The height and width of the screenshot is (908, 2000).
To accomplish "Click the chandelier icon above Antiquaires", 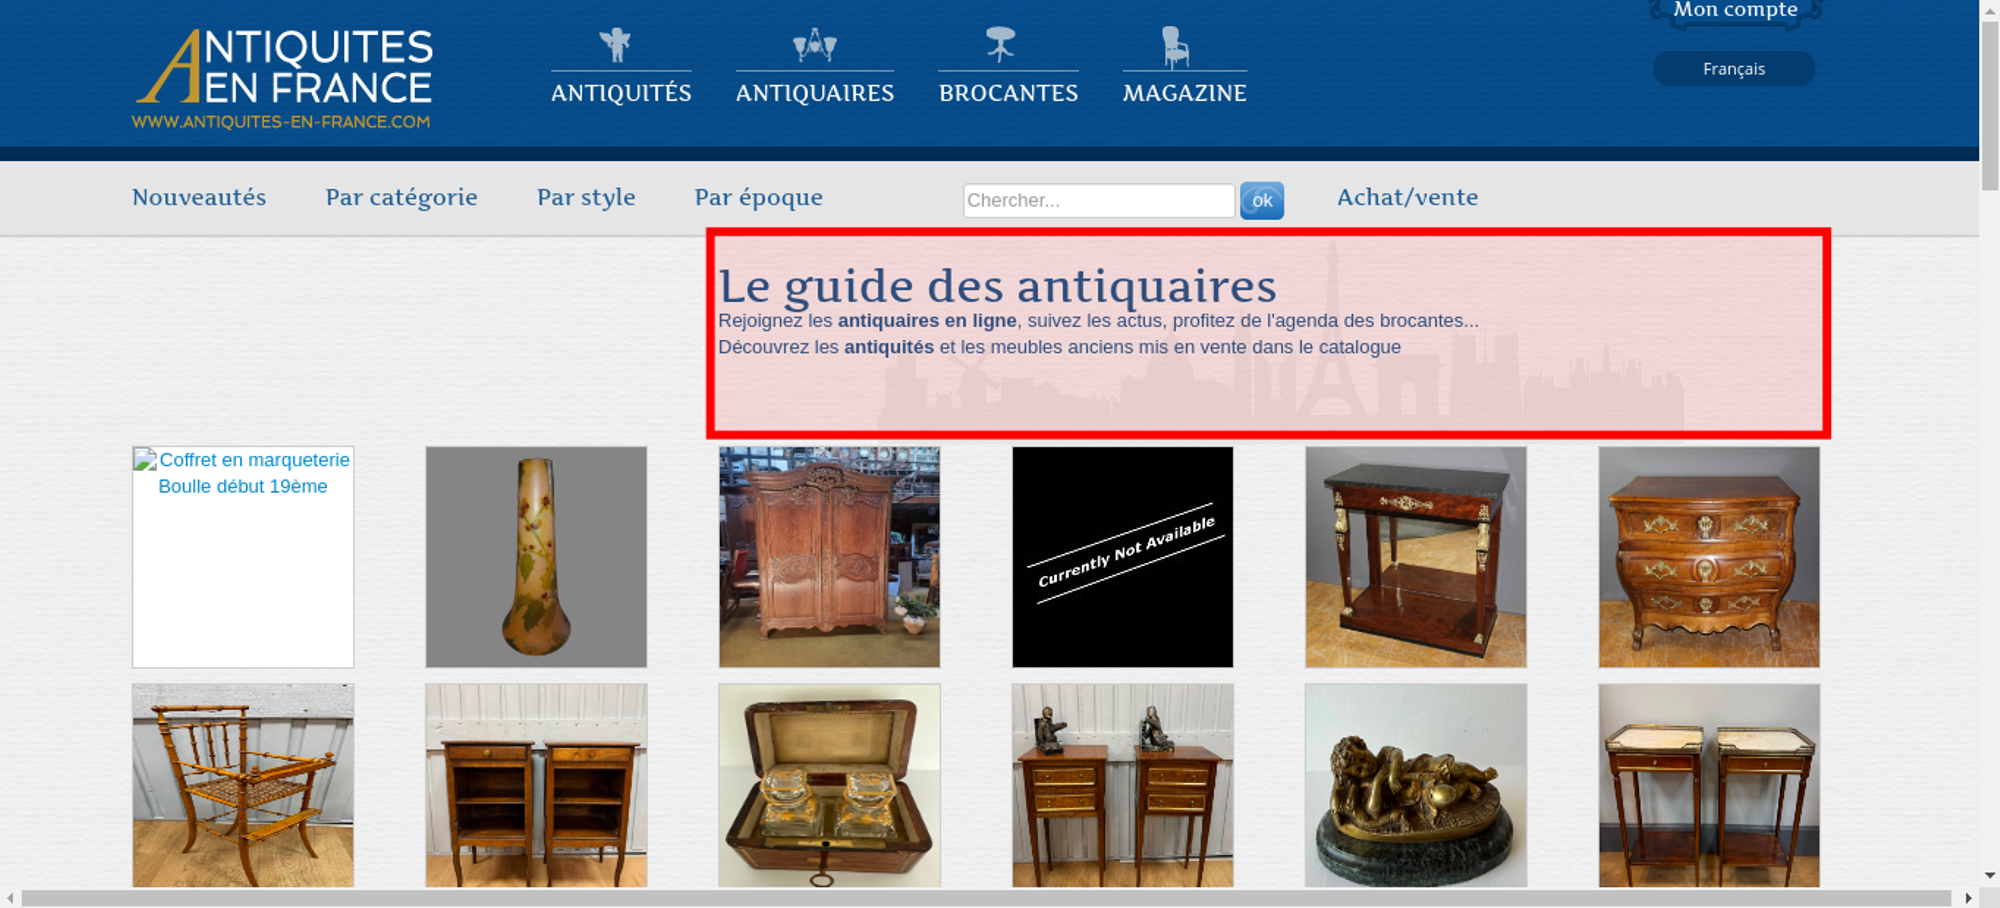I will [814, 45].
